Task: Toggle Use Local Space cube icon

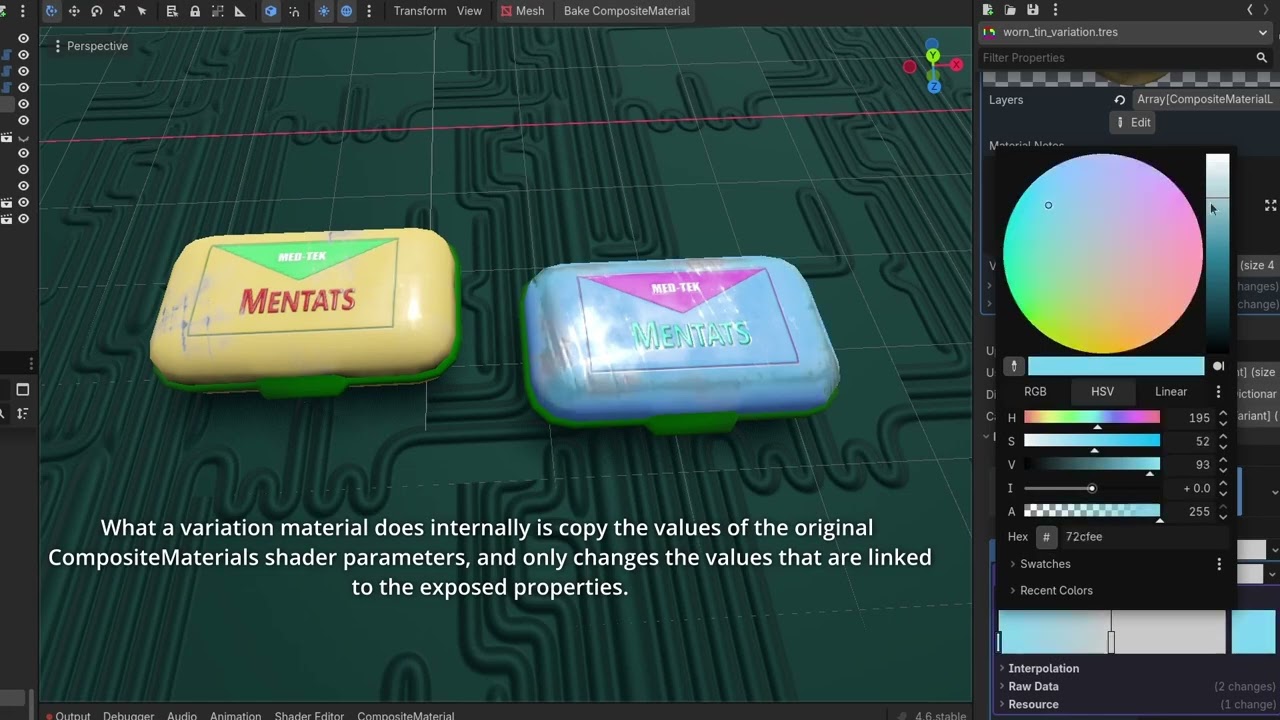Action: 271,11
